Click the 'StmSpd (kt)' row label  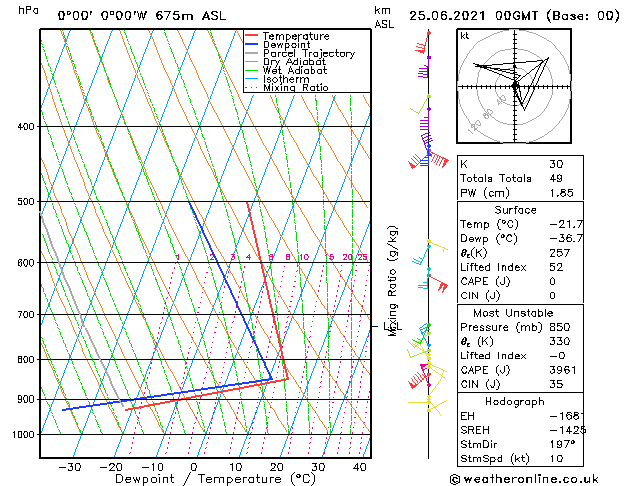pos(495,459)
